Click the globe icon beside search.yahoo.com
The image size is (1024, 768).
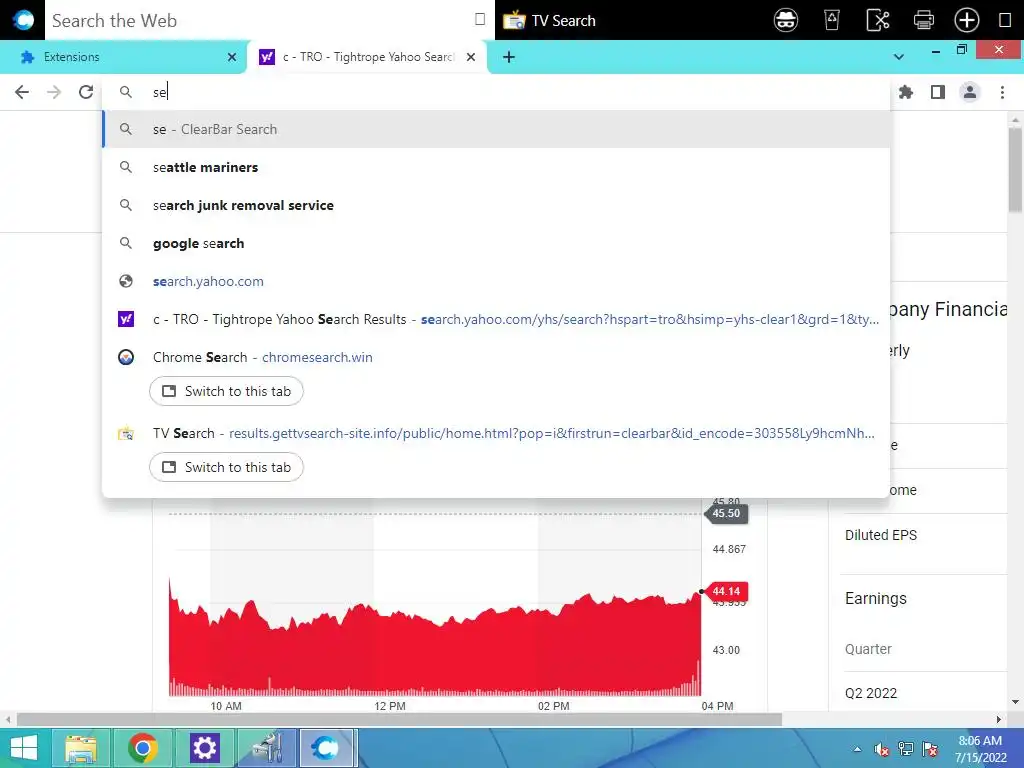coord(126,281)
